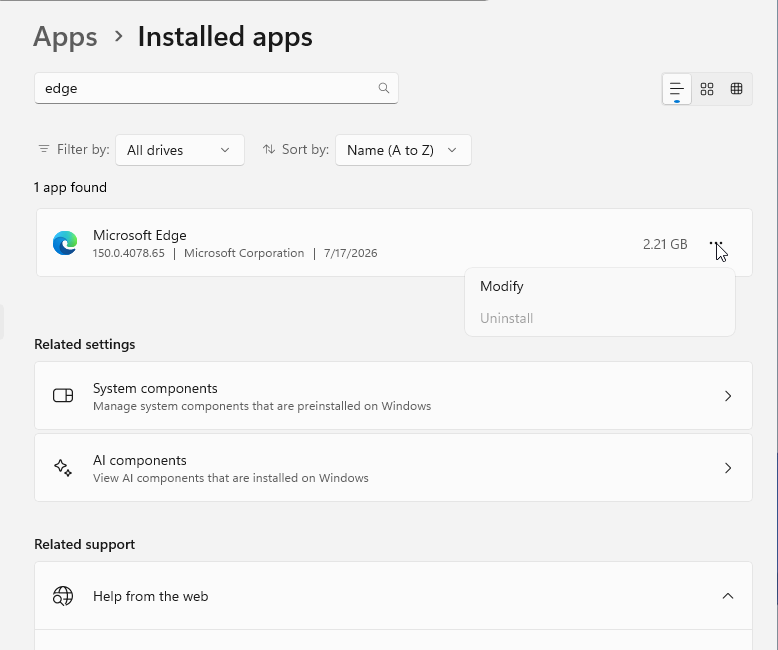The image size is (778, 650).
Task: Switch to grid view layout icon
Action: pyautogui.click(x=707, y=89)
